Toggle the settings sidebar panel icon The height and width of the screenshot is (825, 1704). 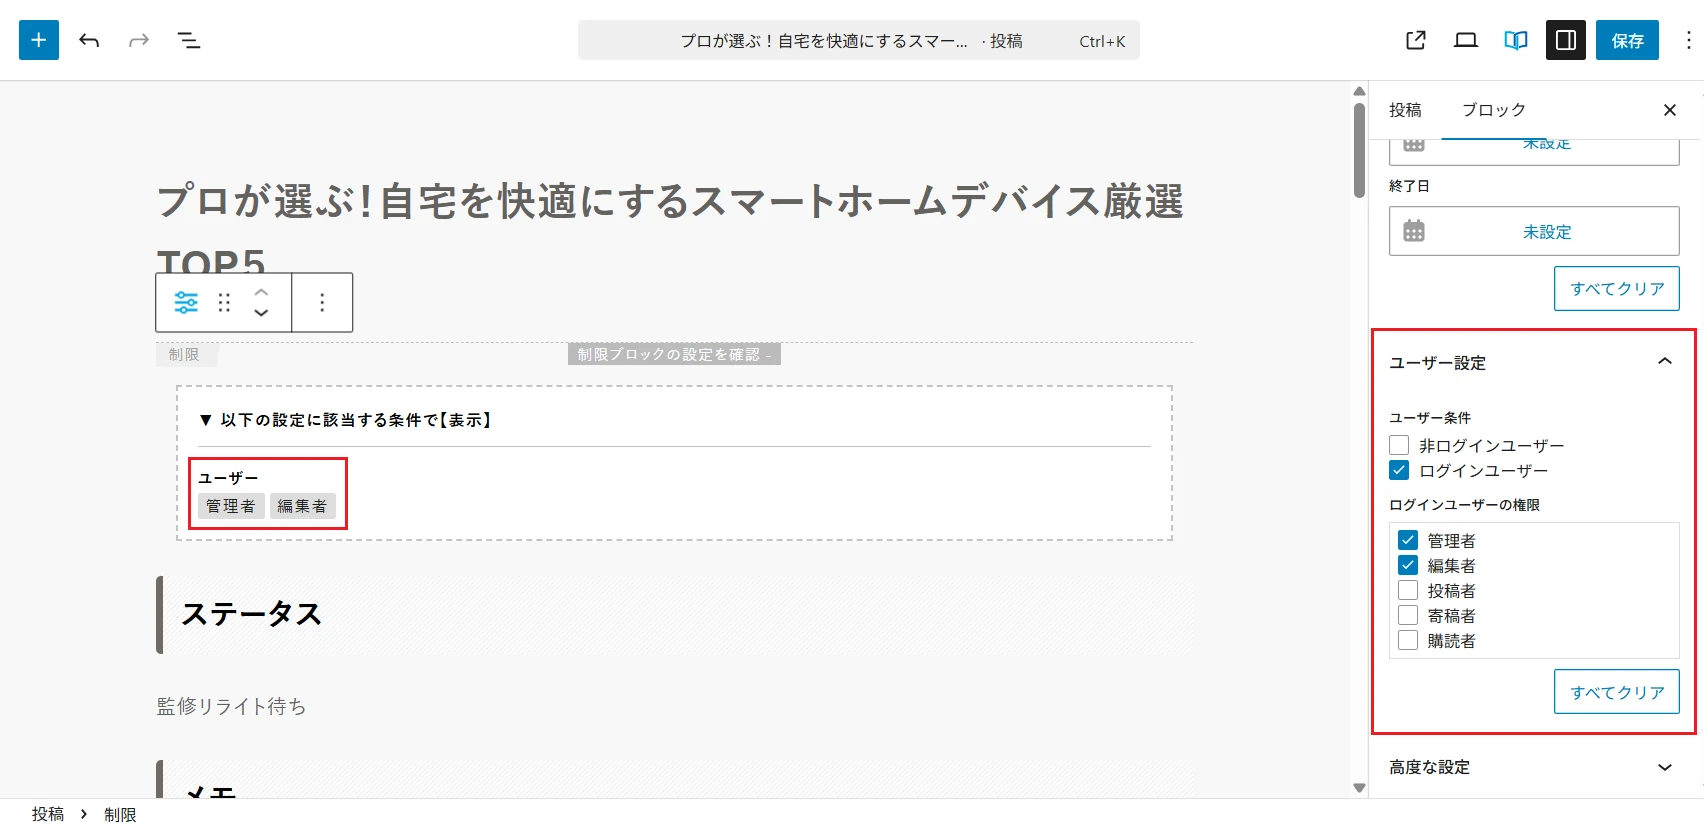1565,40
